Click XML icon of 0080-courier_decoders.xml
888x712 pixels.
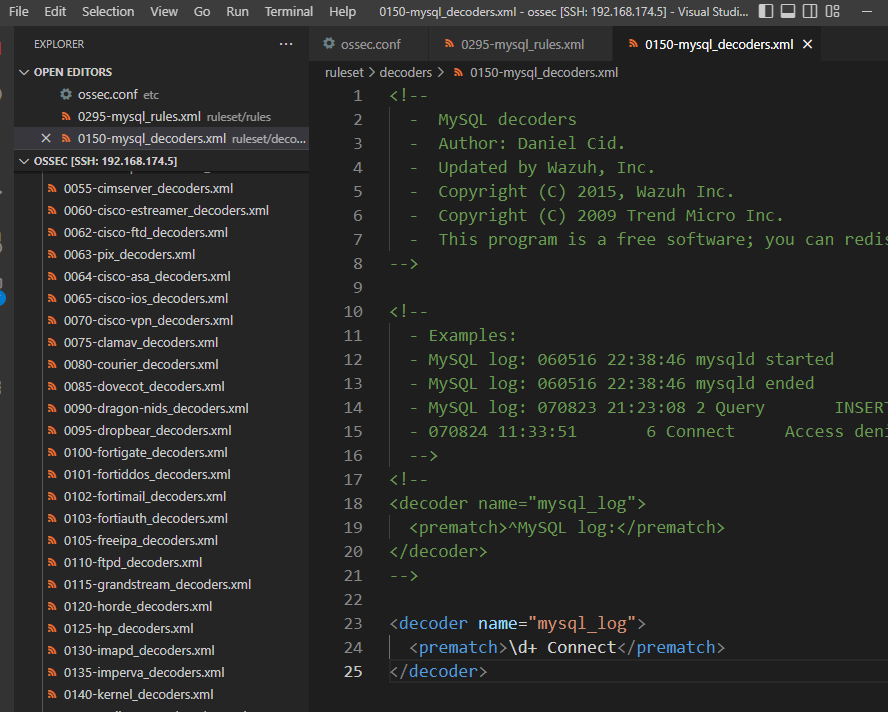click(52, 364)
